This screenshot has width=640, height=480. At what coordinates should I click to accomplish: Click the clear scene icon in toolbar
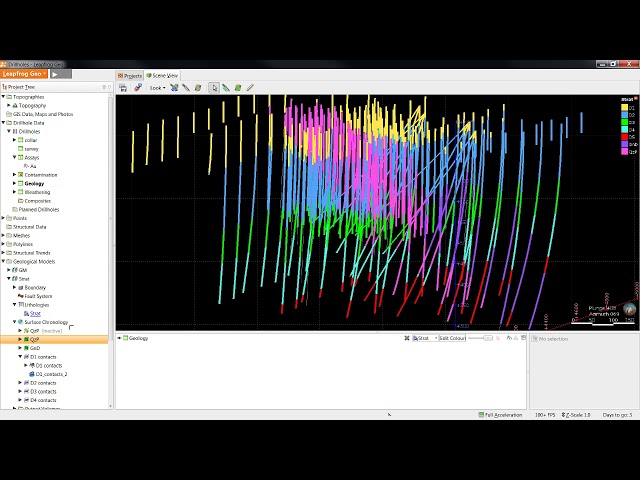click(x=138, y=88)
